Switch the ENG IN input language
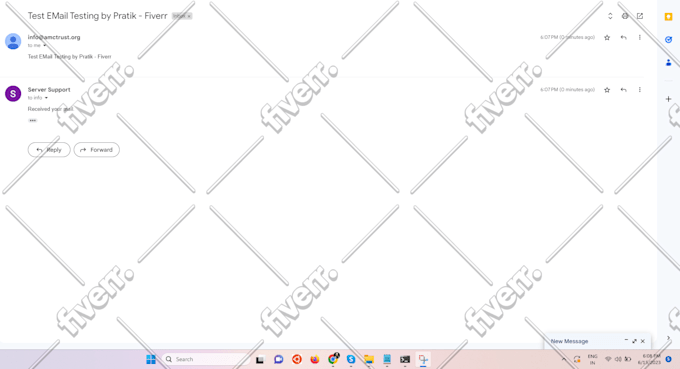Image resolution: width=680 pixels, height=369 pixels. click(592, 359)
